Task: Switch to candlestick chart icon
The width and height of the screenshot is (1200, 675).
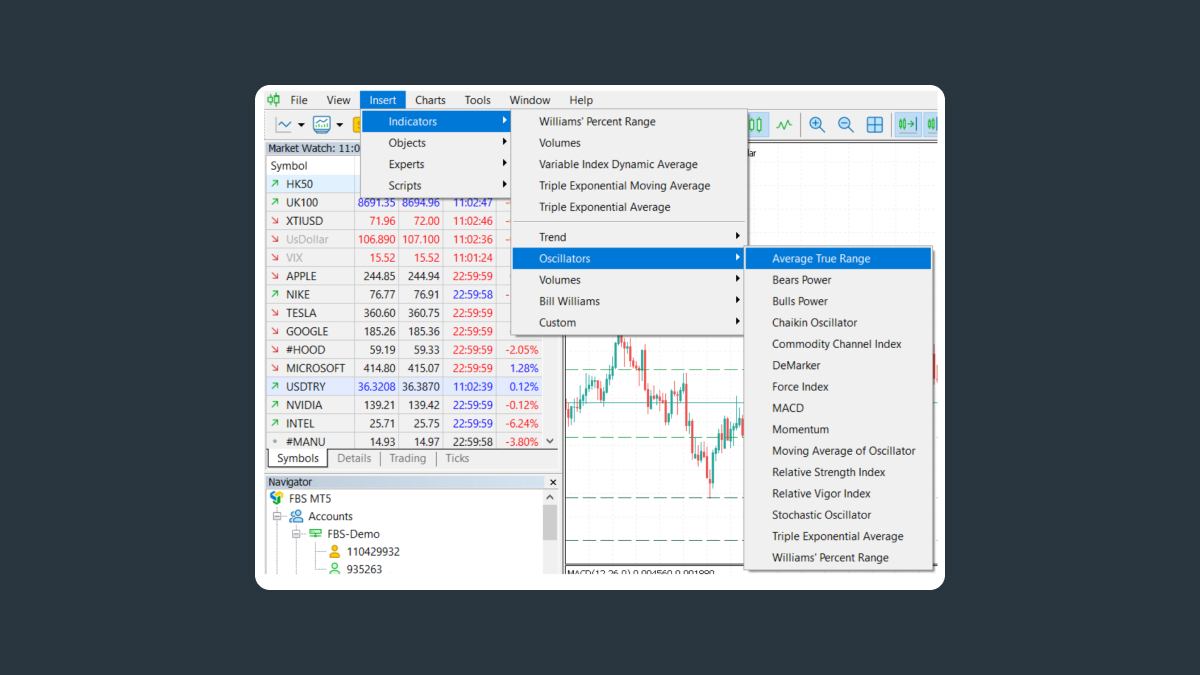Action: (x=757, y=125)
